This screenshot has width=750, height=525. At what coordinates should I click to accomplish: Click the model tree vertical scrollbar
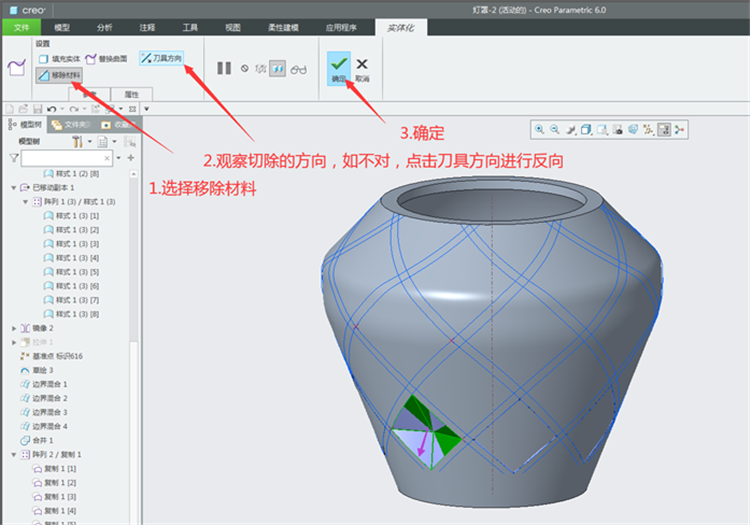coord(134,258)
